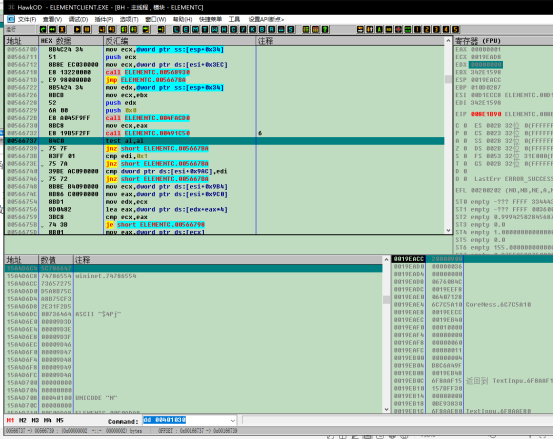Open Source window with S icon

291,30
